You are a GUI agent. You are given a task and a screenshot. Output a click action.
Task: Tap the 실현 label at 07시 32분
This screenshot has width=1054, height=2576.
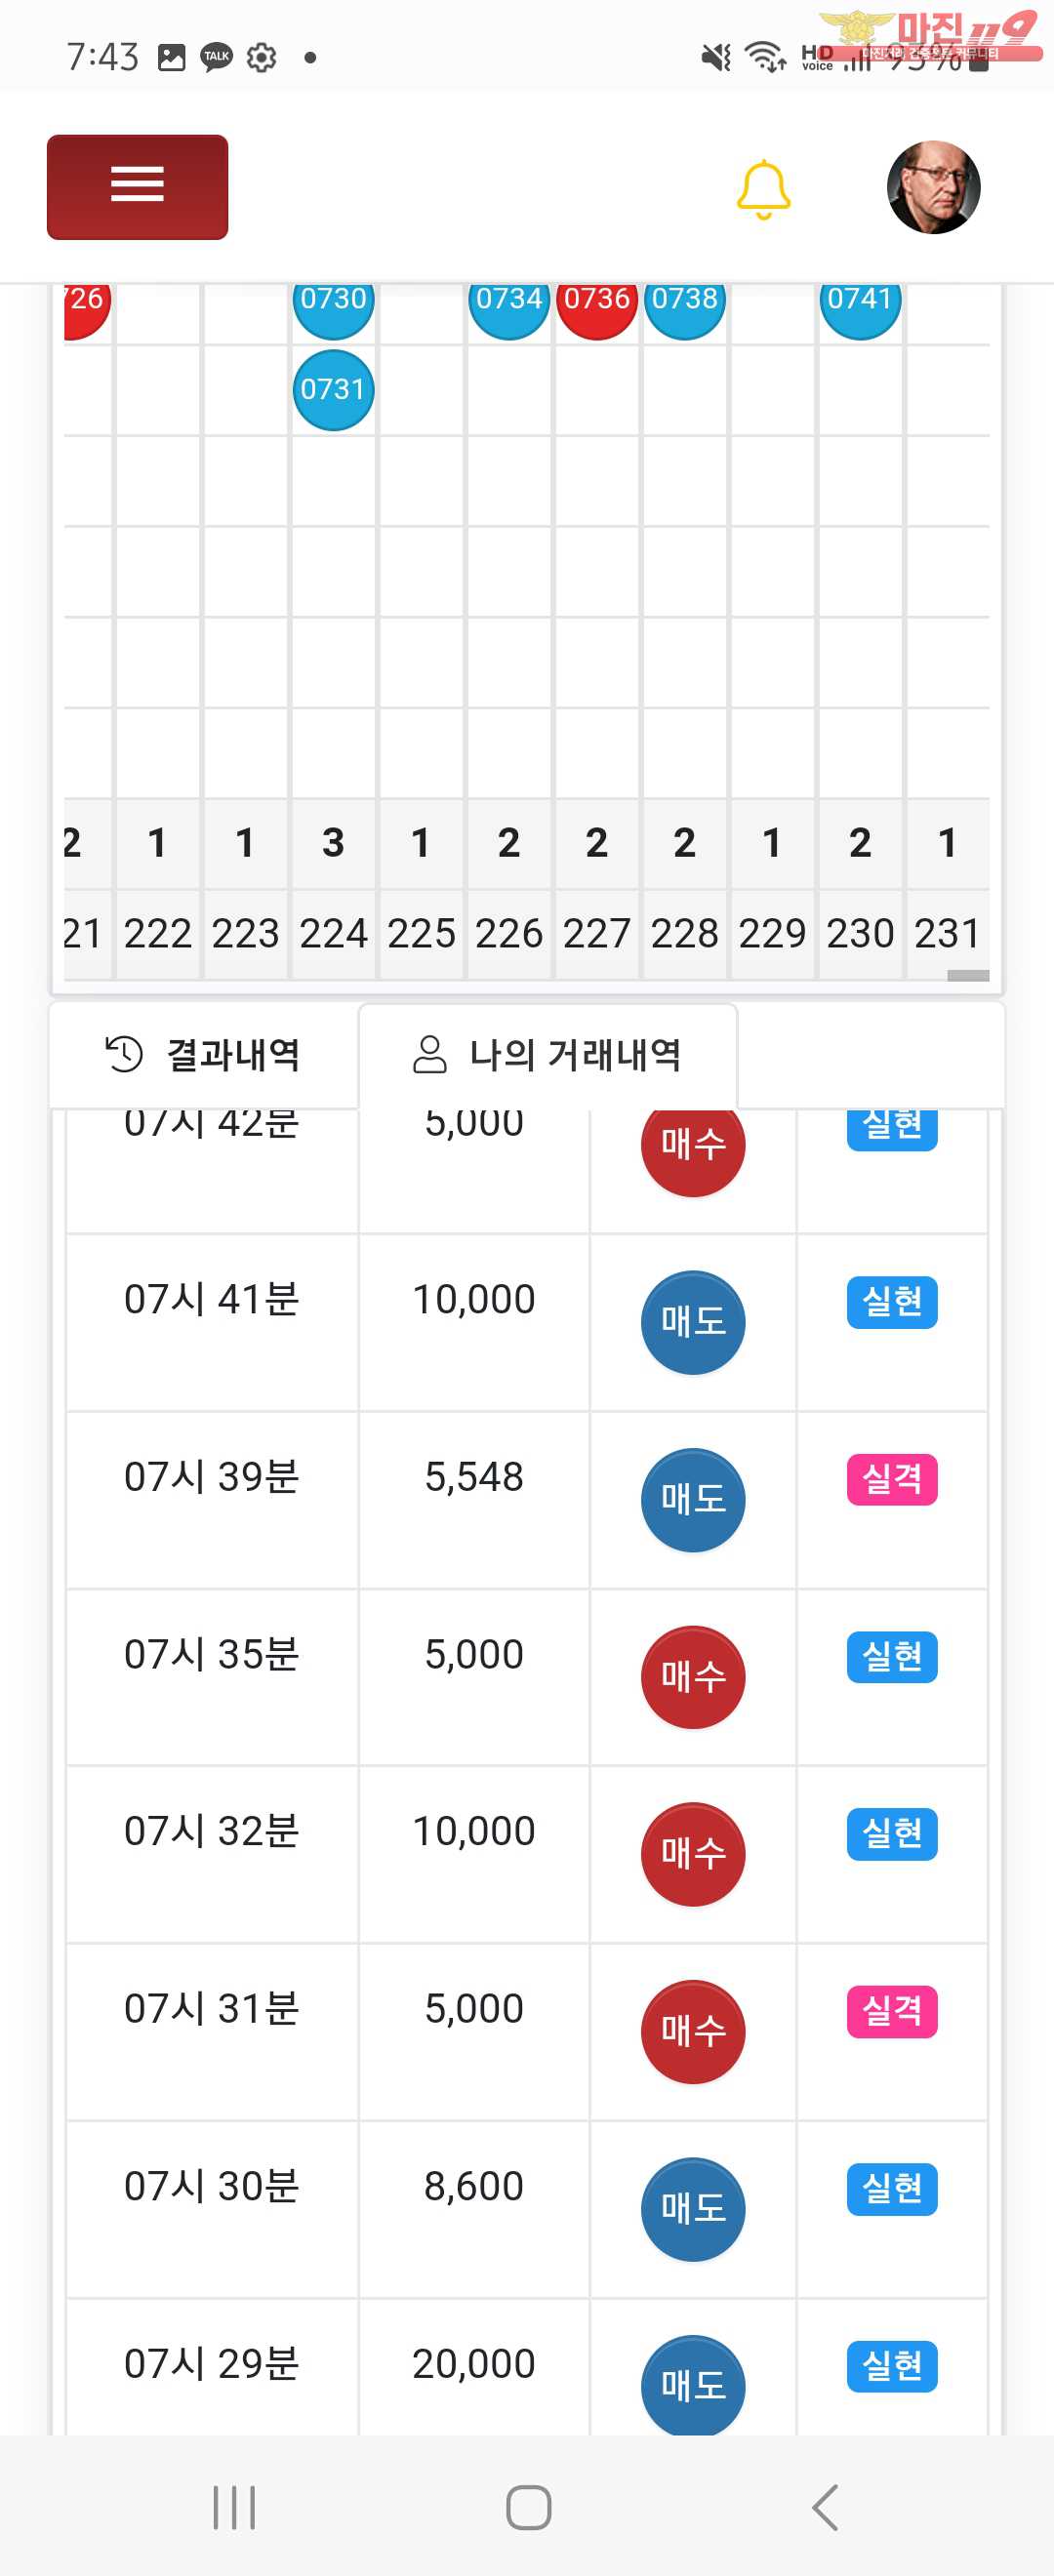[x=891, y=1833]
